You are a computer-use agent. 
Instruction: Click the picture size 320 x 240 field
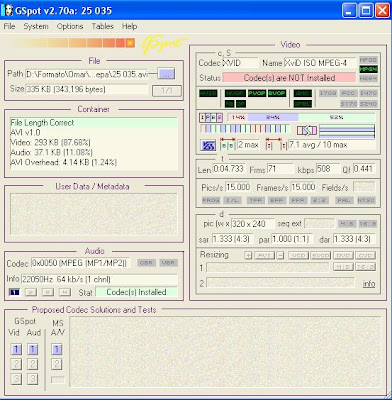[252, 224]
